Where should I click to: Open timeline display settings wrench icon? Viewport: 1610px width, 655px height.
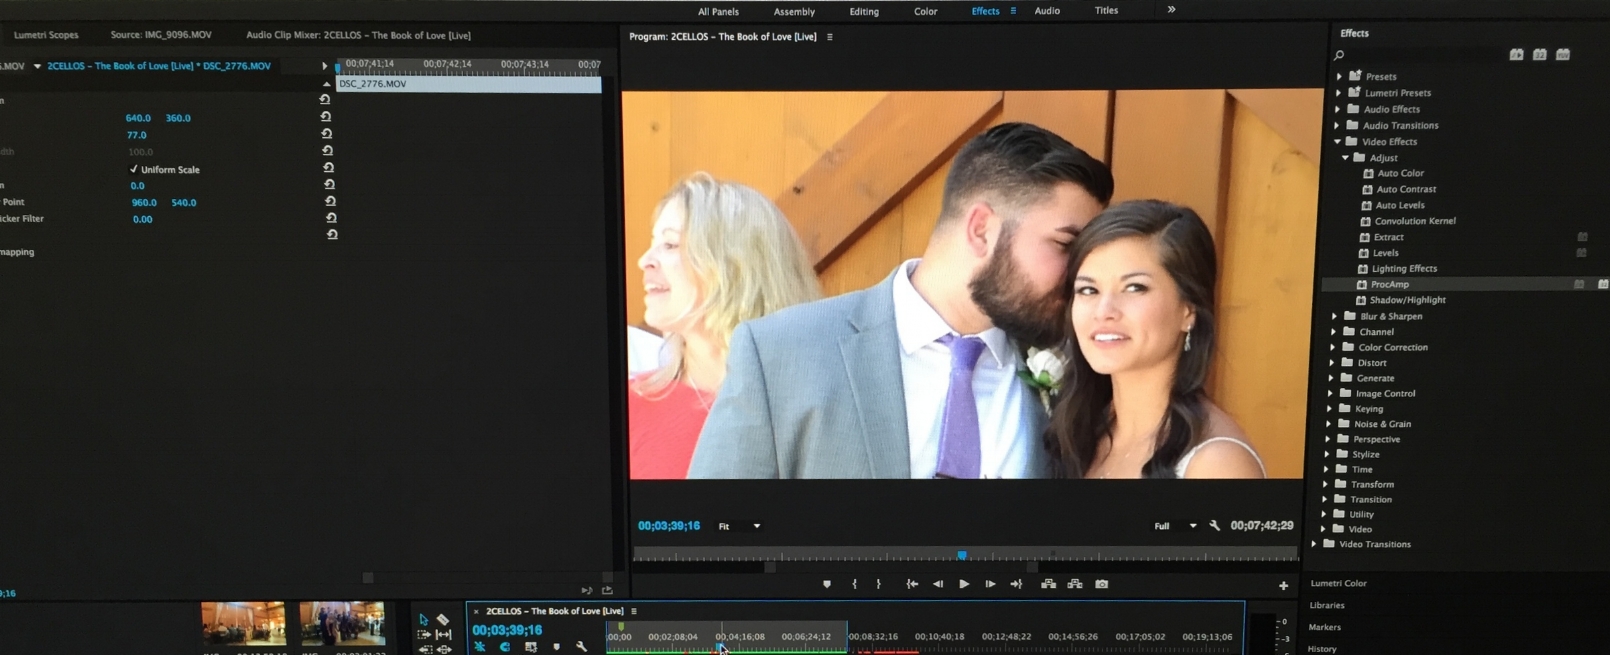[582, 647]
